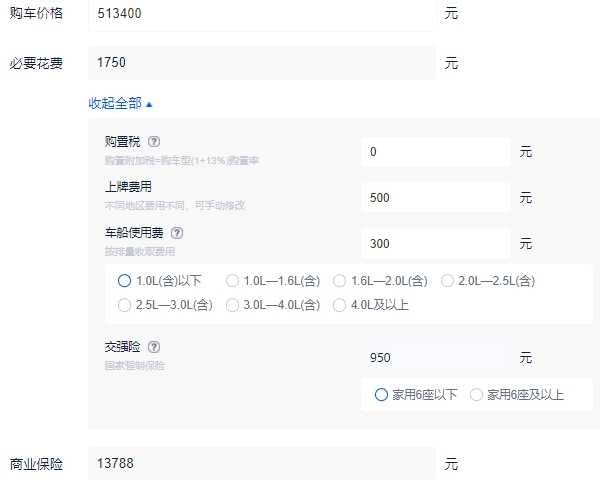Image resolution: width=600 pixels, height=480 pixels.
Task: Click the 交强险 amount field showing 950
Action: [435, 357]
